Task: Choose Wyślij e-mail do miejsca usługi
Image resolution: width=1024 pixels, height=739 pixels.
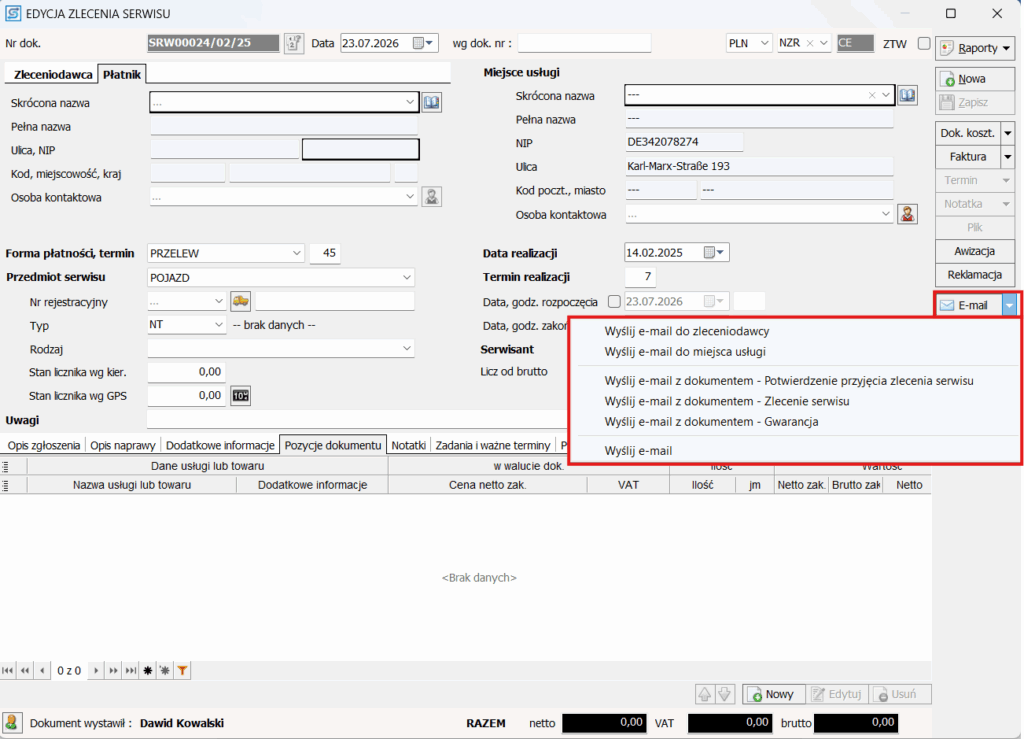Action: [x=685, y=351]
